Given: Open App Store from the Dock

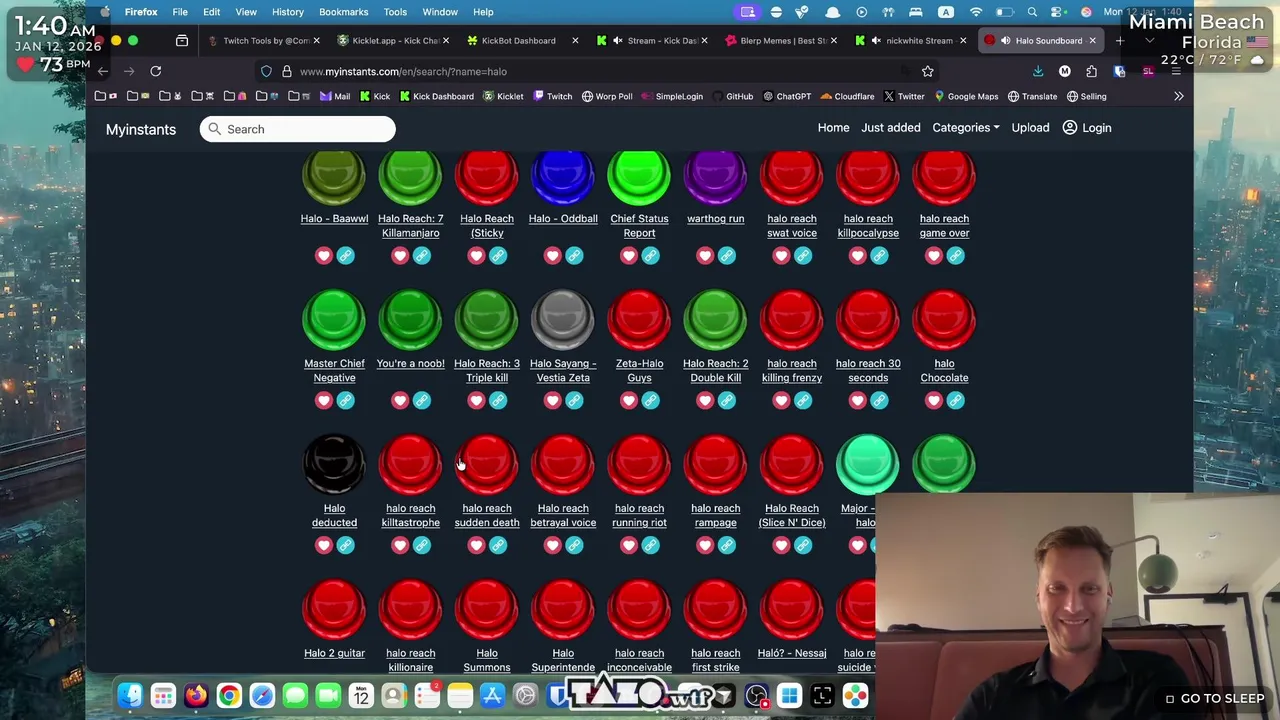Looking at the screenshot, I should point(492,696).
